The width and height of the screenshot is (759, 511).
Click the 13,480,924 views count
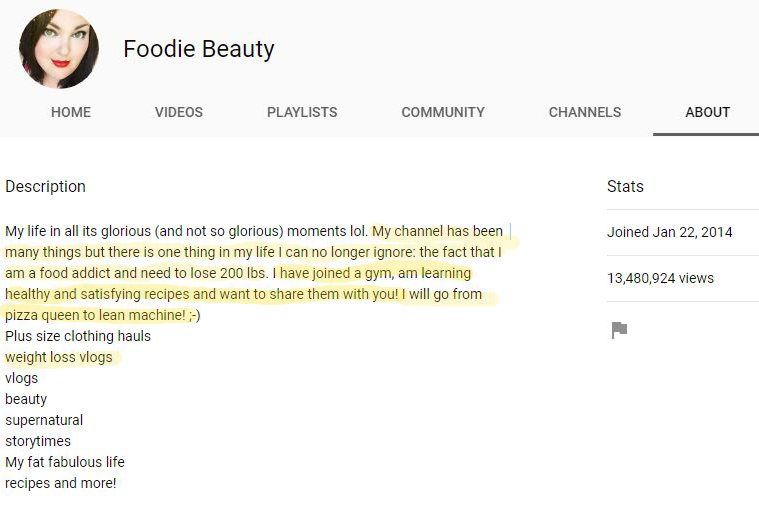click(660, 278)
